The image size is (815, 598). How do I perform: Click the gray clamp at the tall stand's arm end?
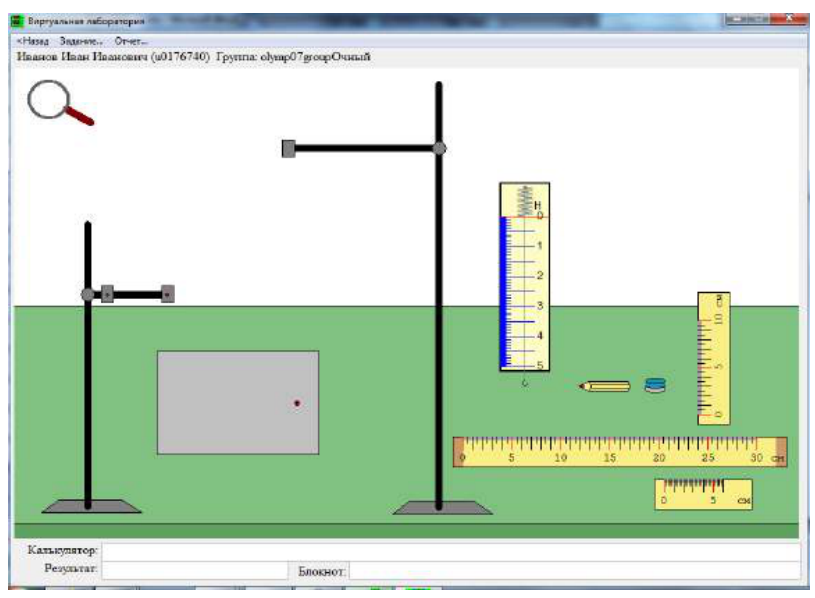pyautogui.click(x=288, y=149)
